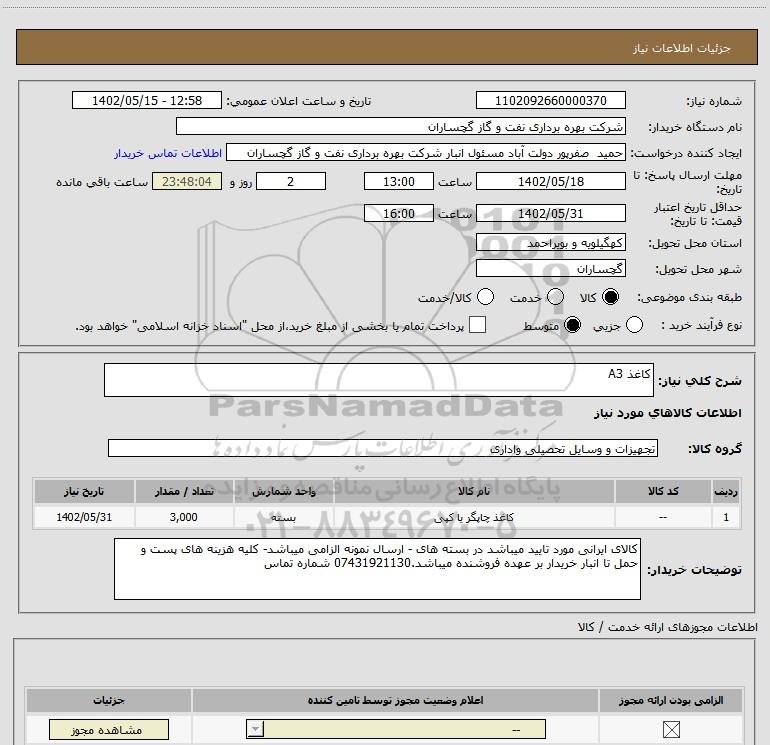Click the شهر محل تحویل field گچساران
The height and width of the screenshot is (745, 770).
click(x=550, y=268)
